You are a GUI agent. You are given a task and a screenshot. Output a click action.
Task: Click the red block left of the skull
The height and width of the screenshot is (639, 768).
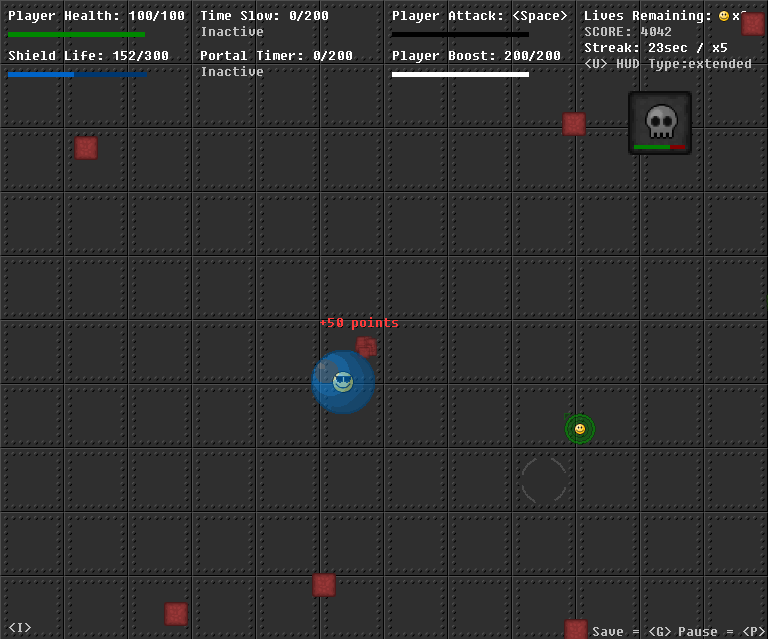point(574,124)
